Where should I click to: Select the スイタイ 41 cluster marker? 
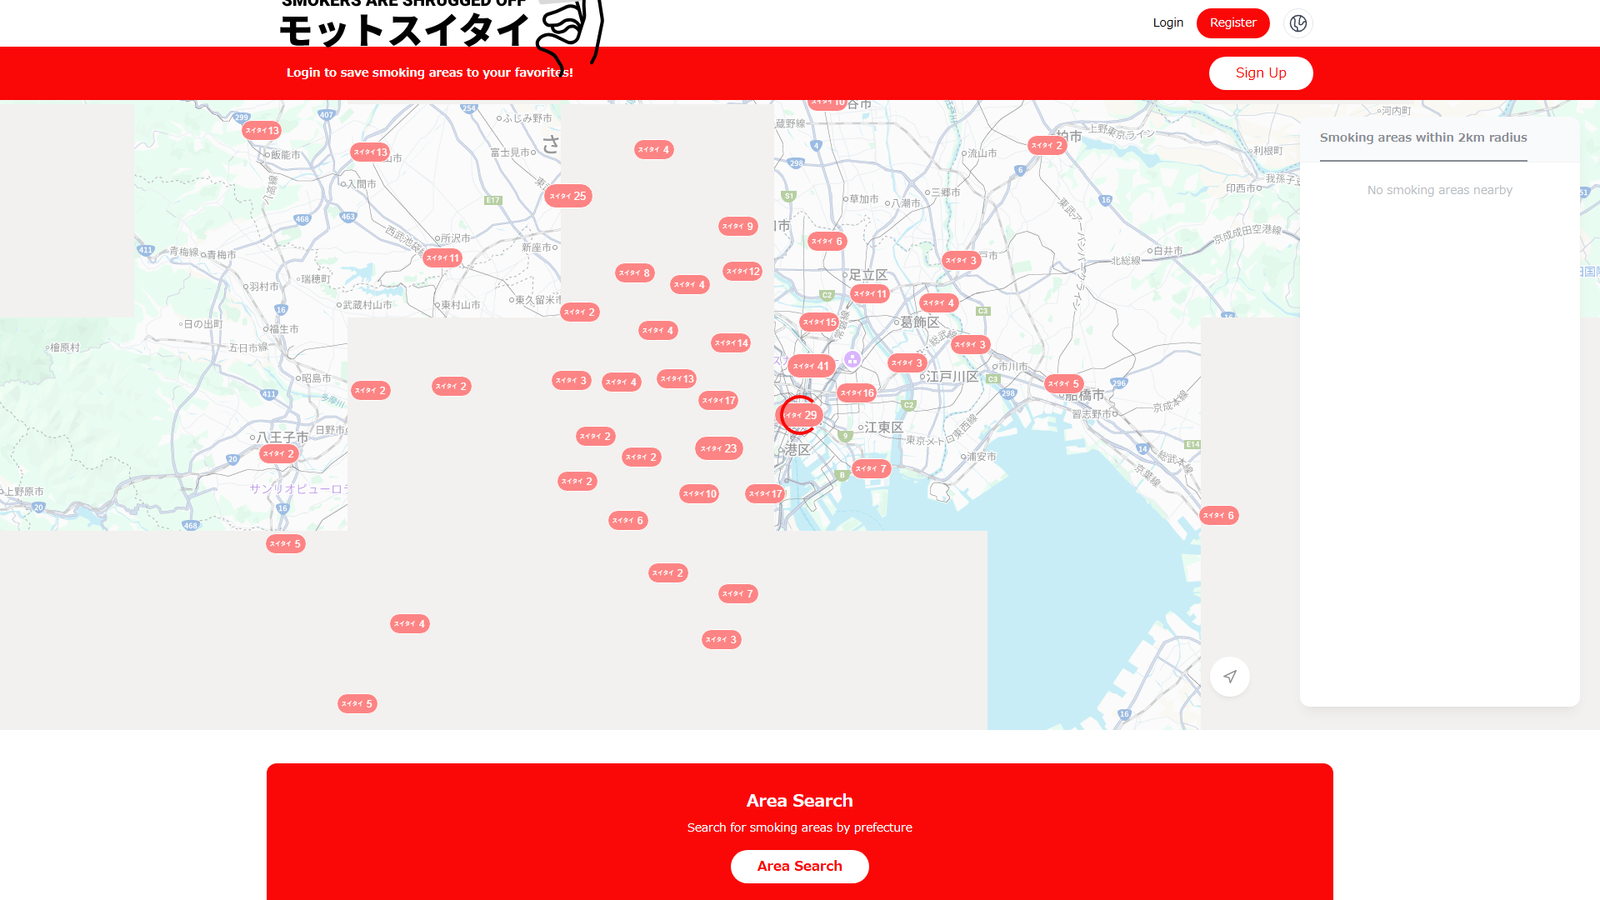coord(813,365)
